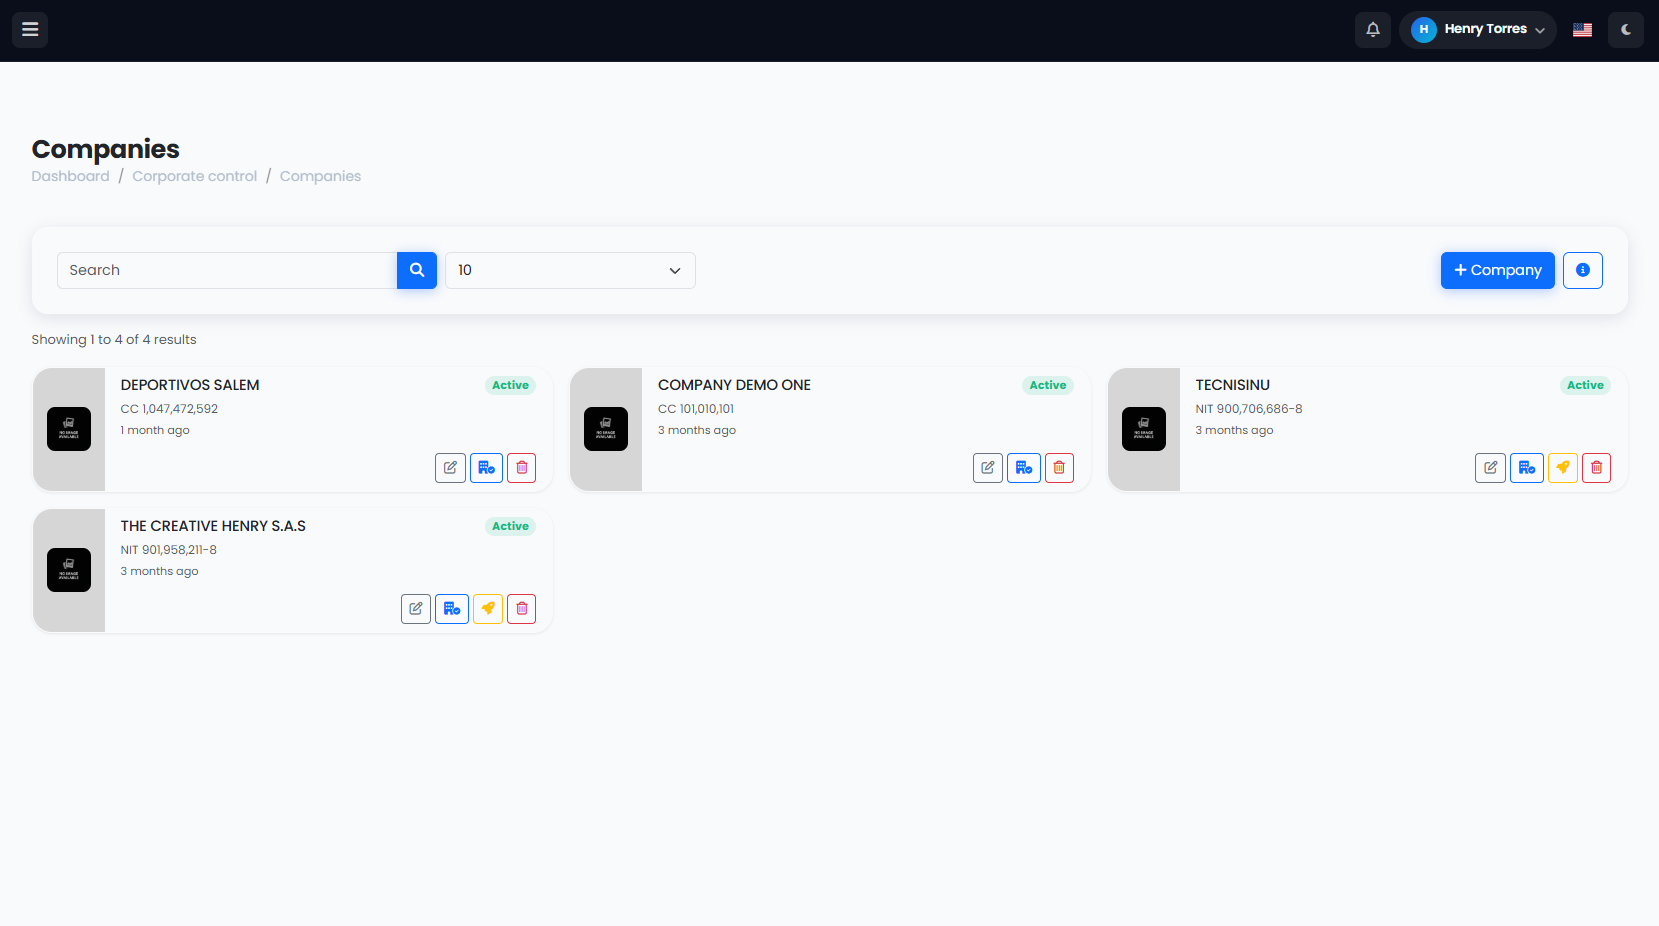Image resolution: width=1659 pixels, height=926 pixels.
Task: Click the COMPANY DEMO ONE logo thumbnail
Action: 606,429
